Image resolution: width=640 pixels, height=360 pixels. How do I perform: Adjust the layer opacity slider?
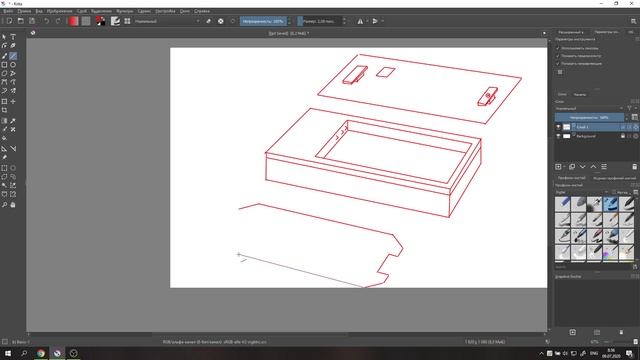(589, 118)
